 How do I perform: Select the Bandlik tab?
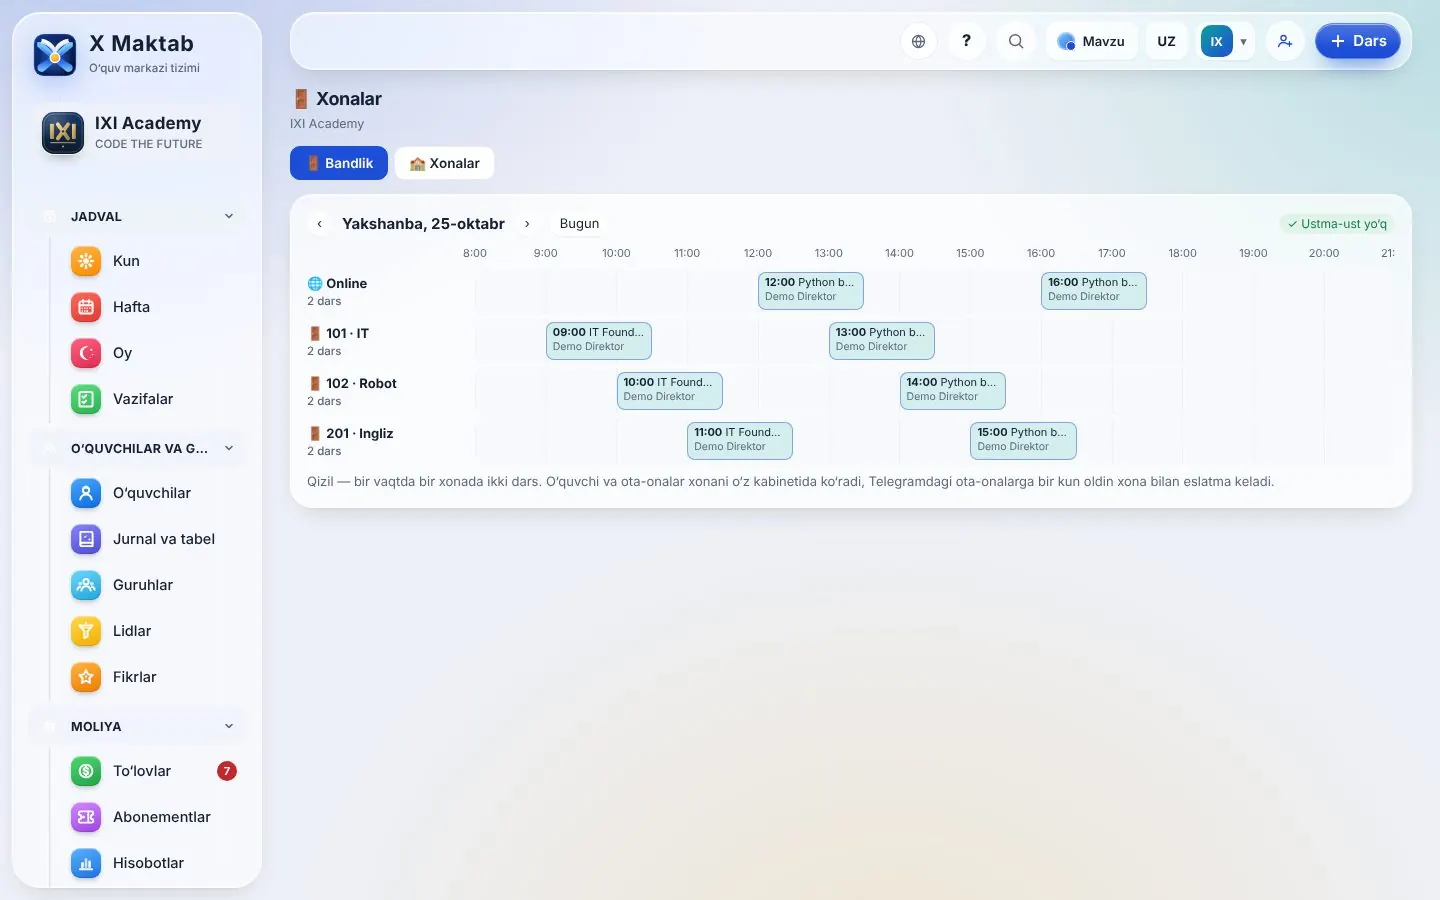pos(339,163)
